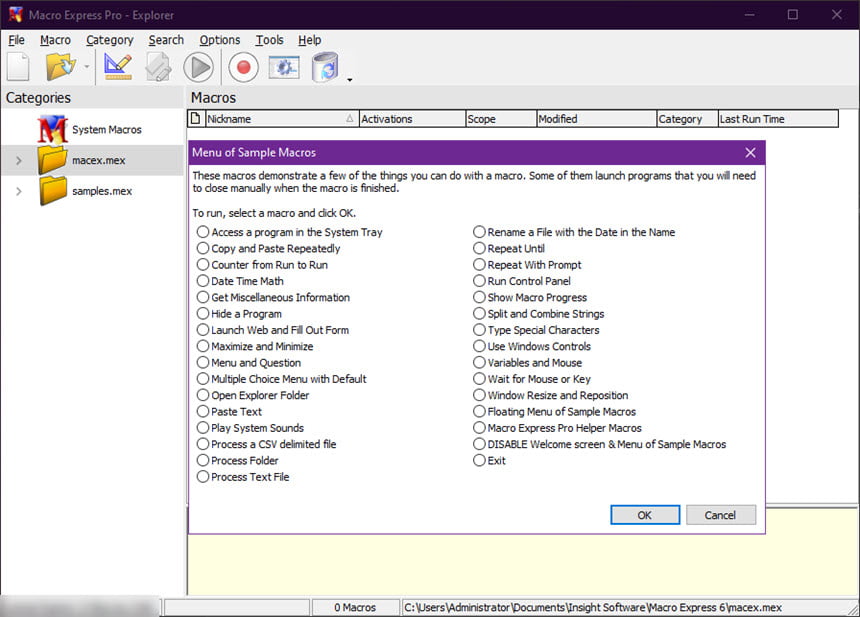Open the Category menu
Screen dimensions: 860x617
pyautogui.click(x=110, y=40)
